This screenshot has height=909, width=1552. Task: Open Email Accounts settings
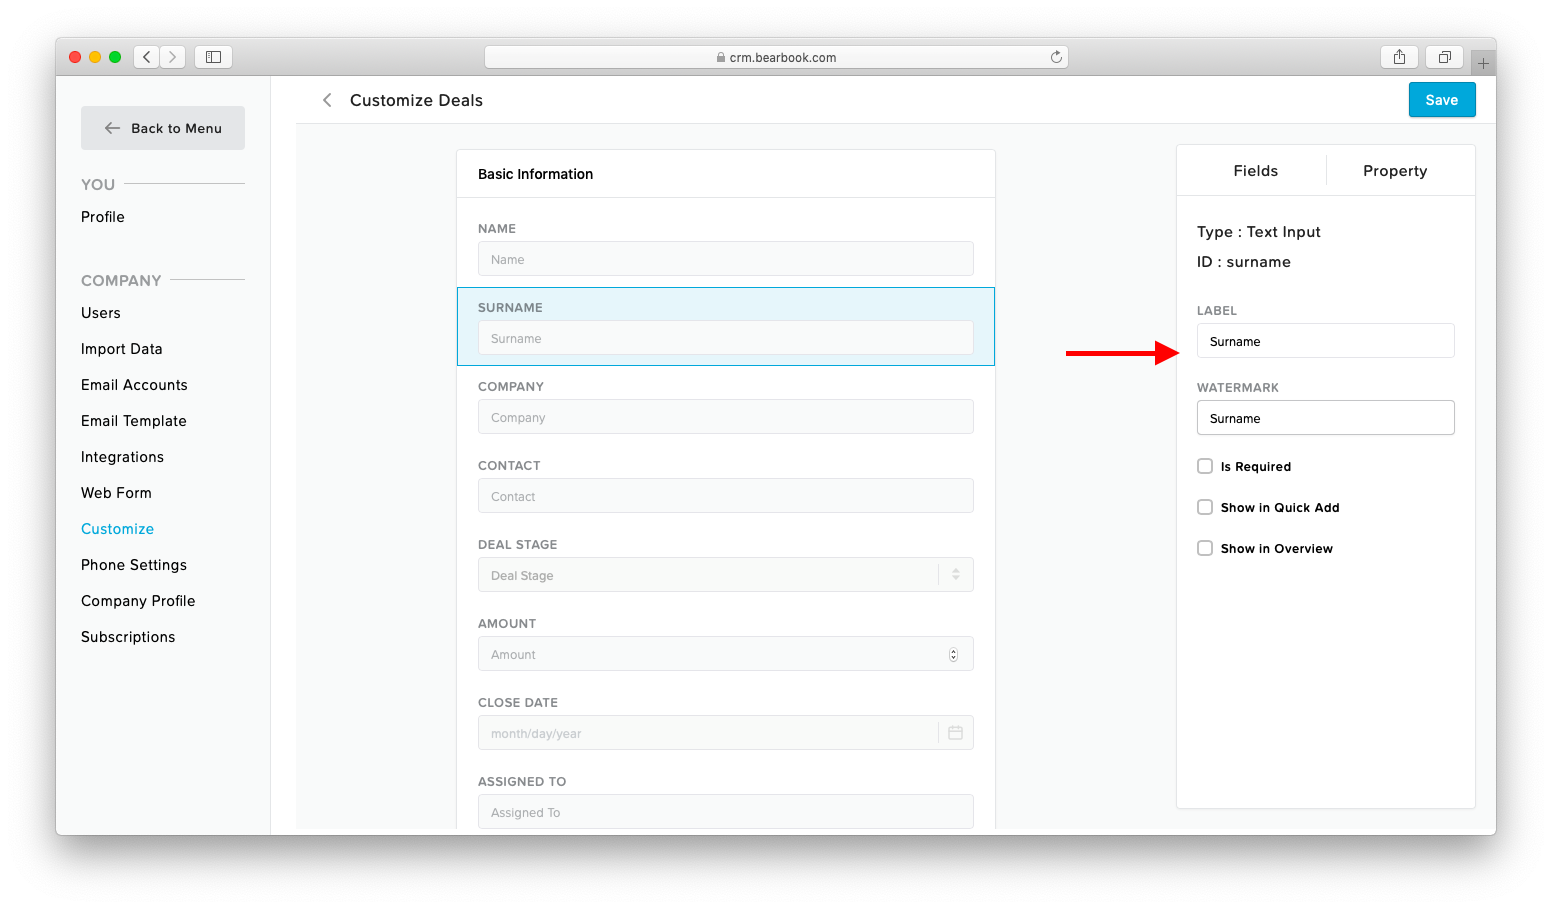point(134,385)
